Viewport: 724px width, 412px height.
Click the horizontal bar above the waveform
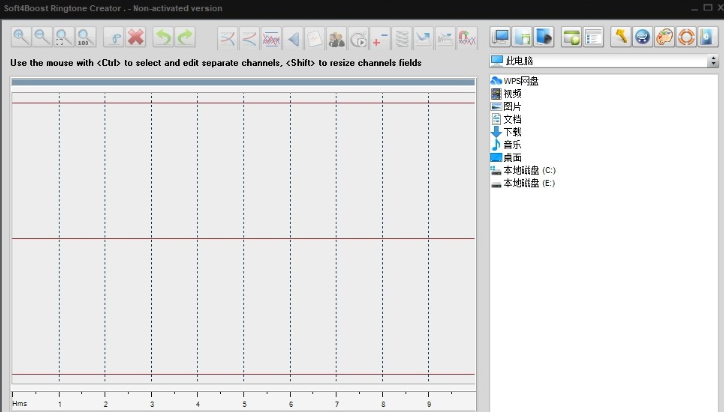(x=243, y=82)
